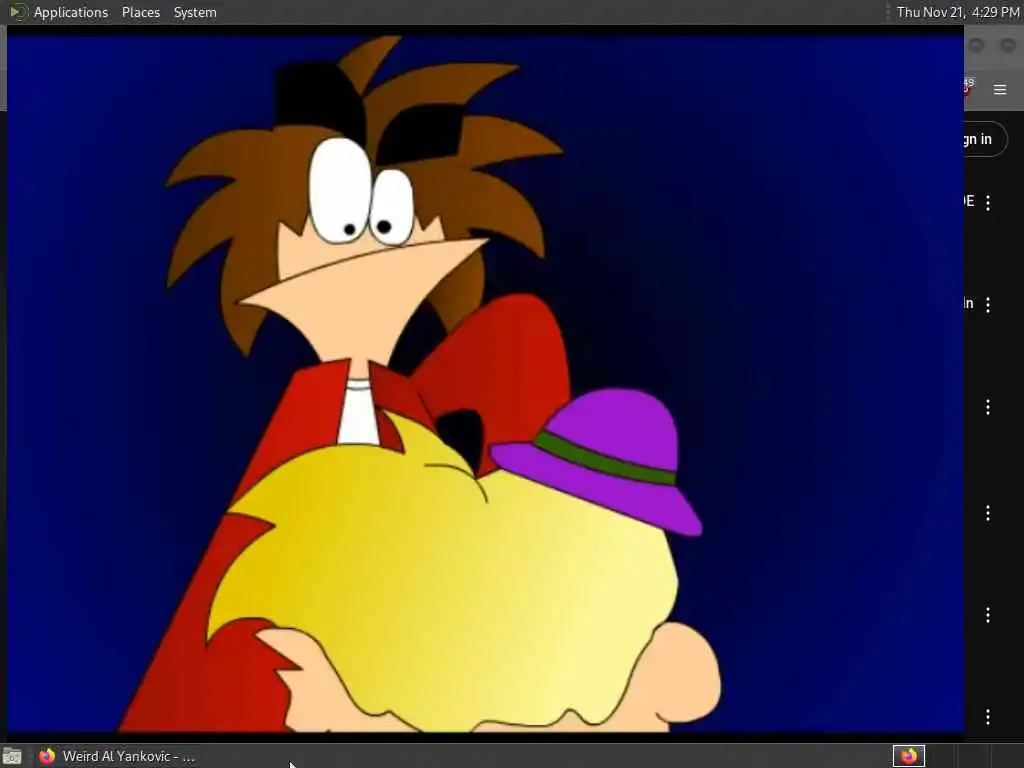This screenshot has height=768, width=1024.
Task: Open the Firefox hamburger menu
Action: tap(999, 89)
